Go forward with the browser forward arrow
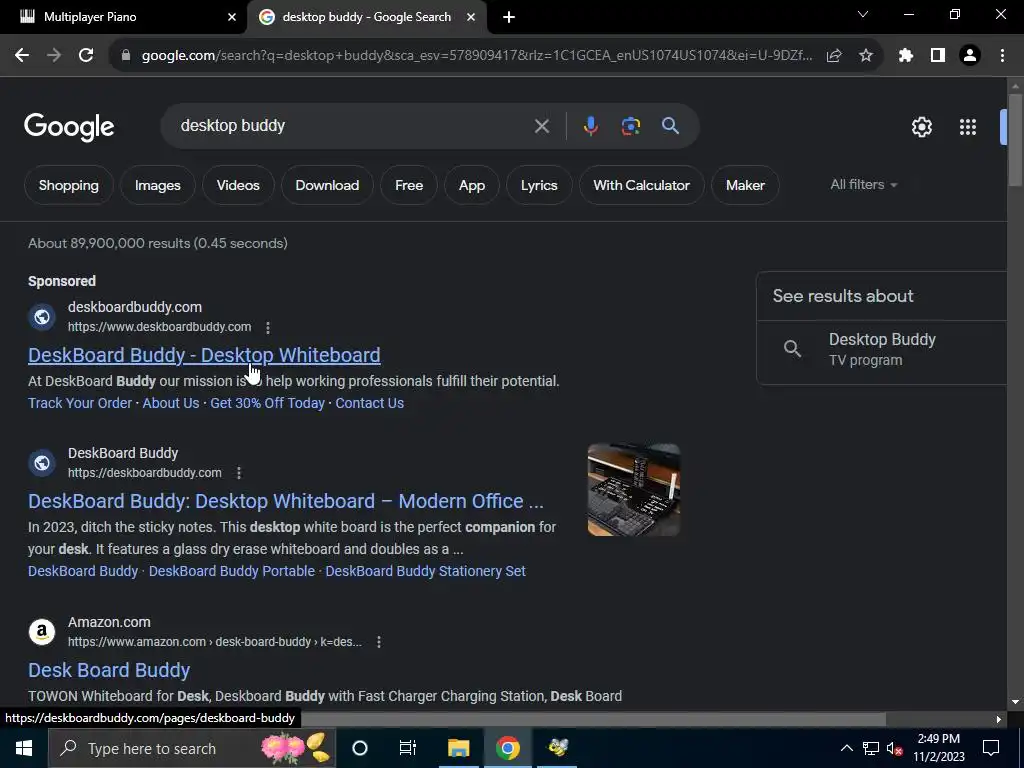This screenshot has height=768, width=1024. tap(54, 56)
